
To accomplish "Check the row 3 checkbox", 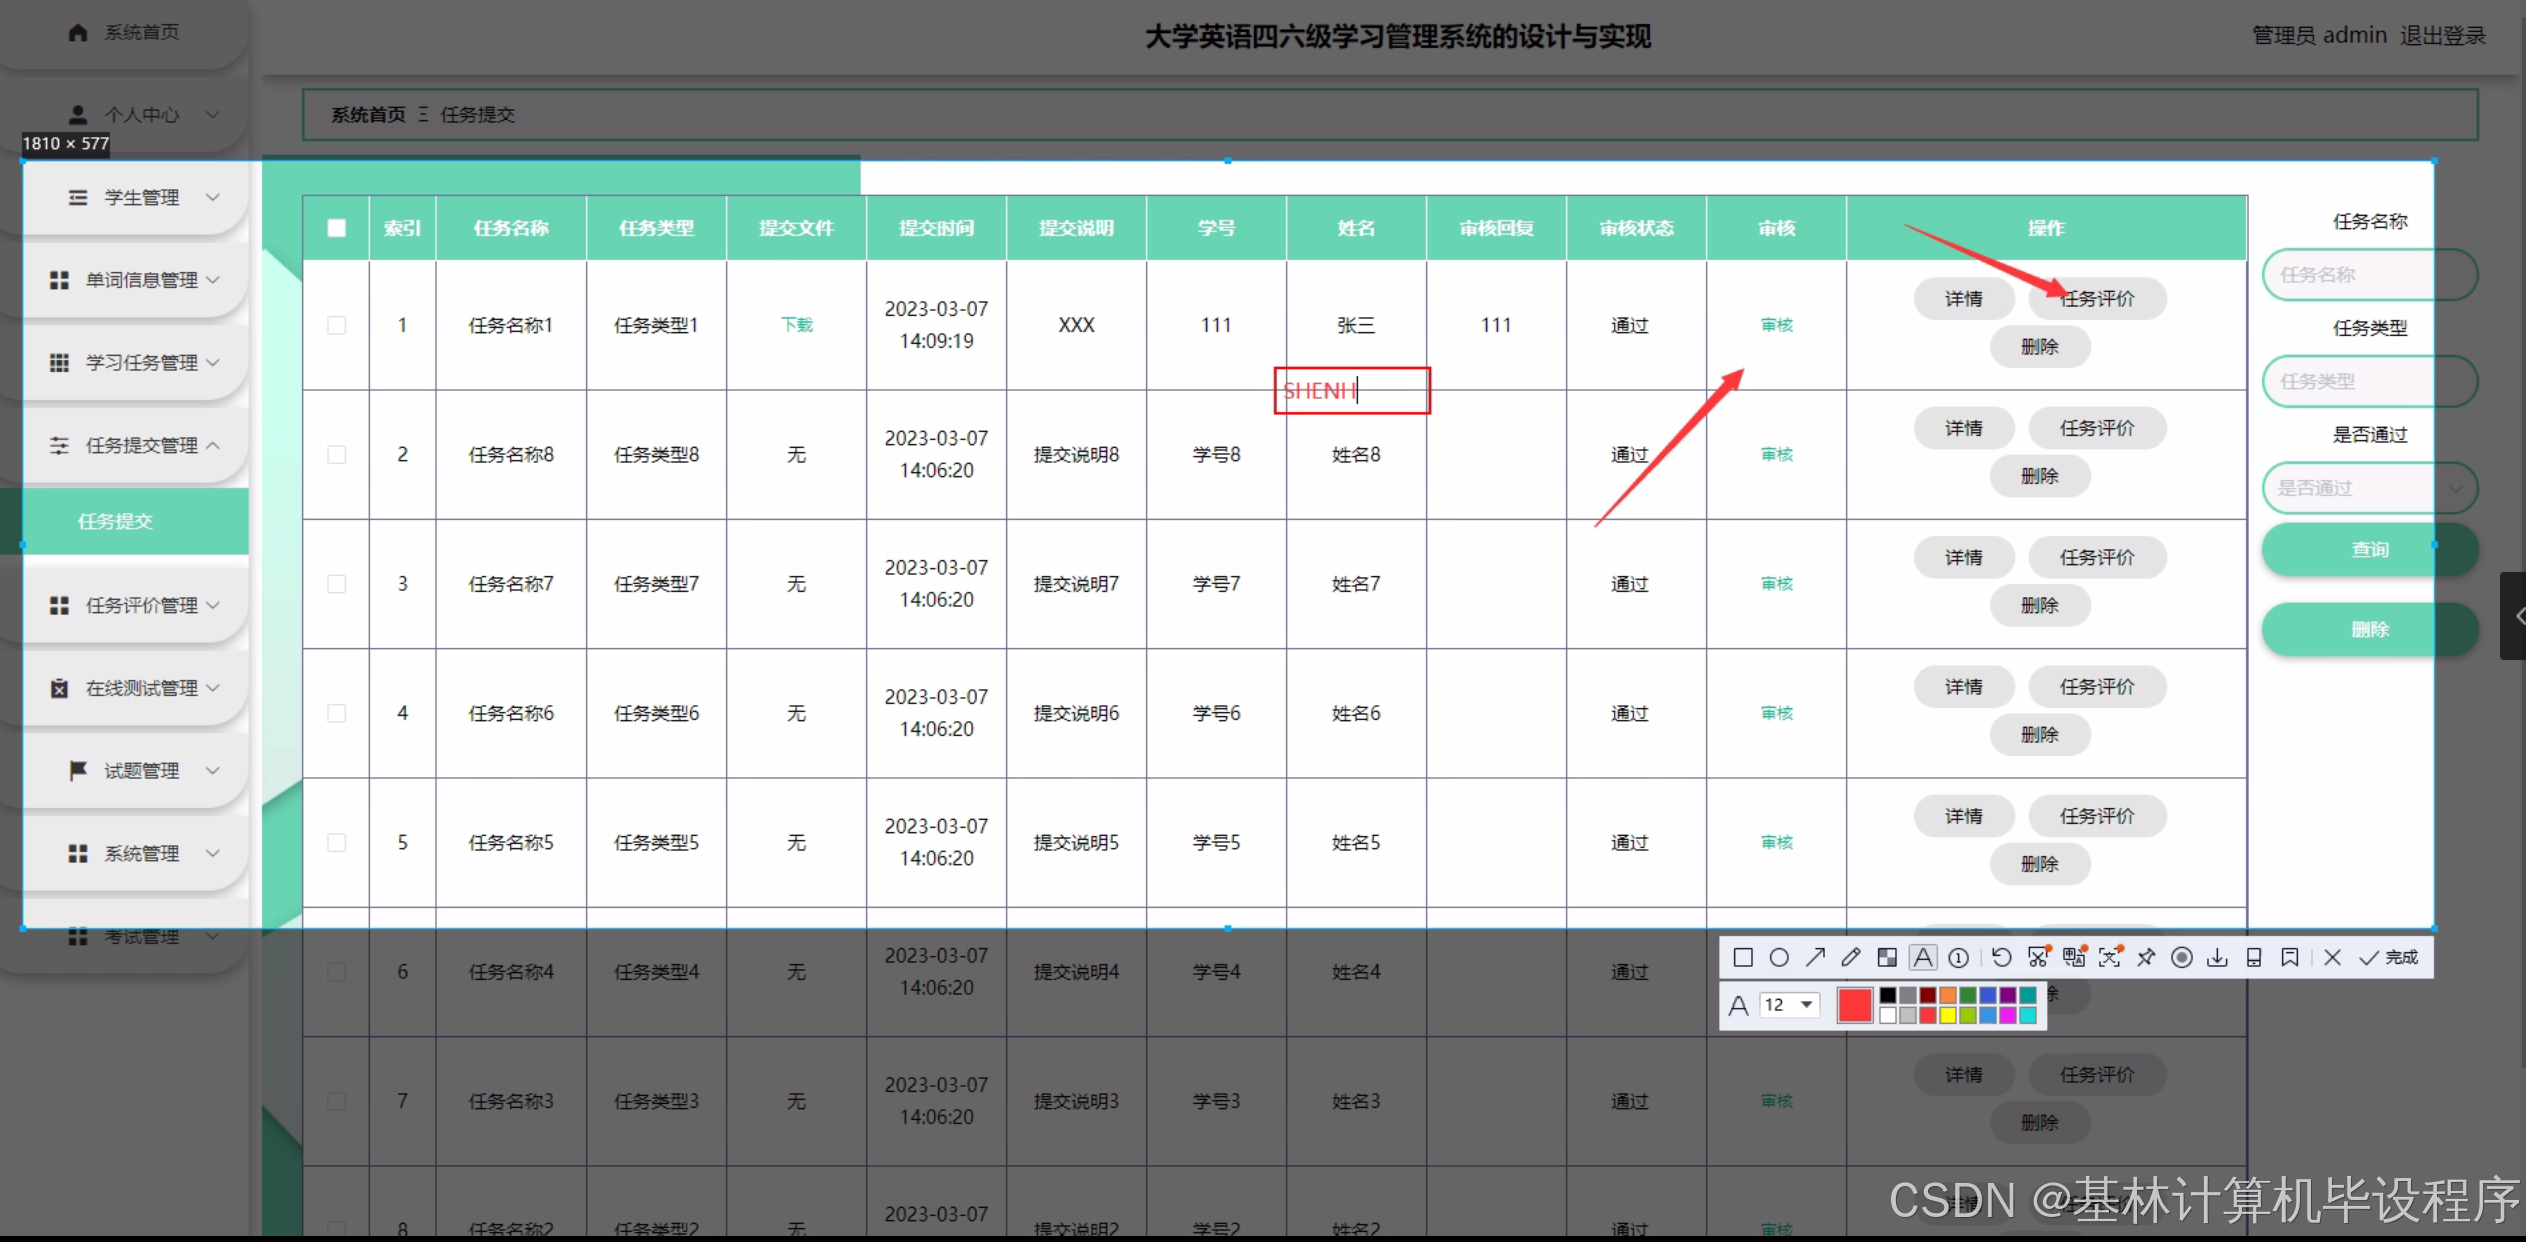I will [x=337, y=584].
